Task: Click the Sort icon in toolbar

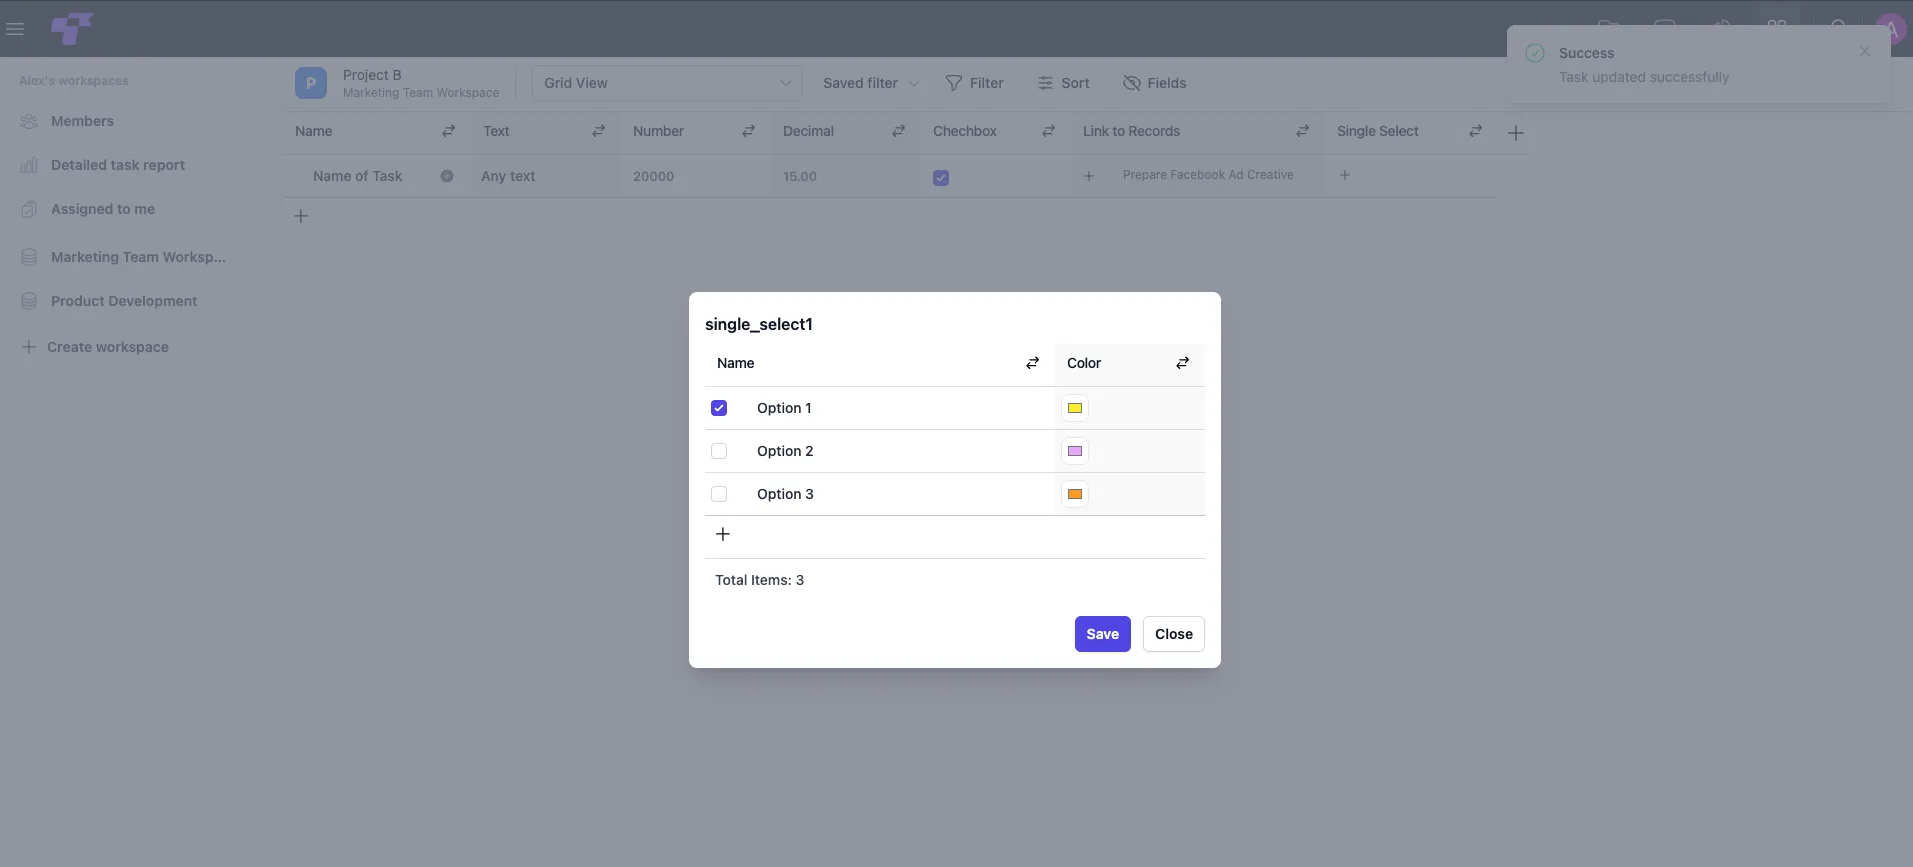Action: pos(1045,83)
